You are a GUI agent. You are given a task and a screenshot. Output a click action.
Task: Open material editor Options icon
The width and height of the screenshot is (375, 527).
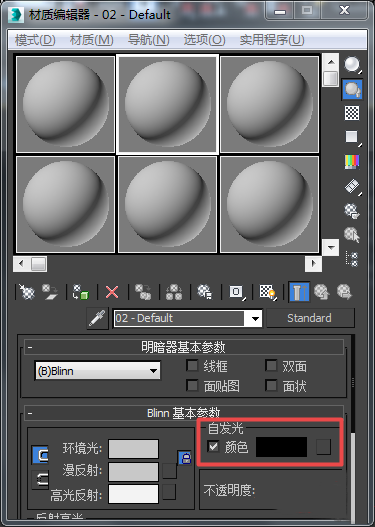tap(352, 211)
